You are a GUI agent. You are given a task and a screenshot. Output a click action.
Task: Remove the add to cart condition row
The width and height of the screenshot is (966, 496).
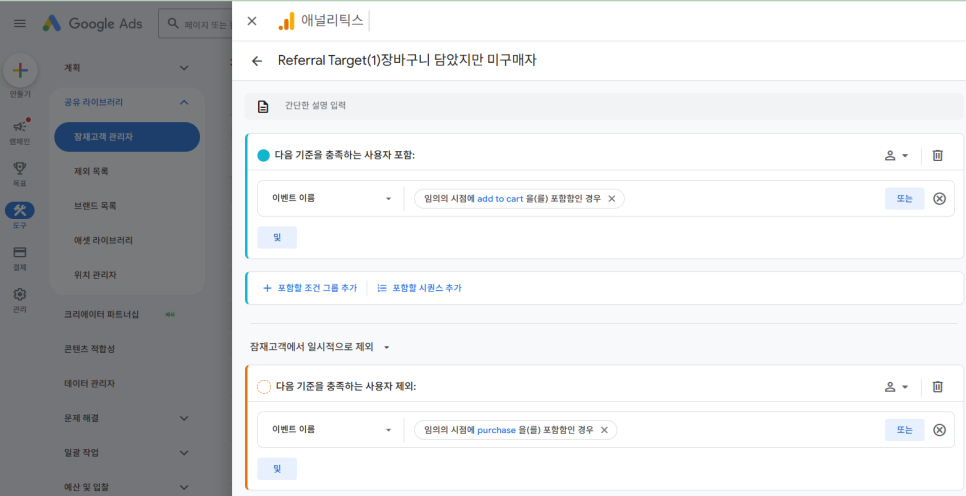click(939, 198)
